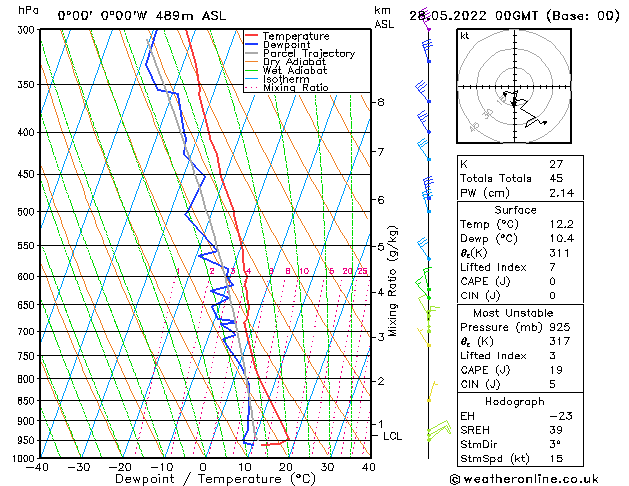Click the Most Unstable 'CIN (J)' label
629x486 pixels.
480,384
